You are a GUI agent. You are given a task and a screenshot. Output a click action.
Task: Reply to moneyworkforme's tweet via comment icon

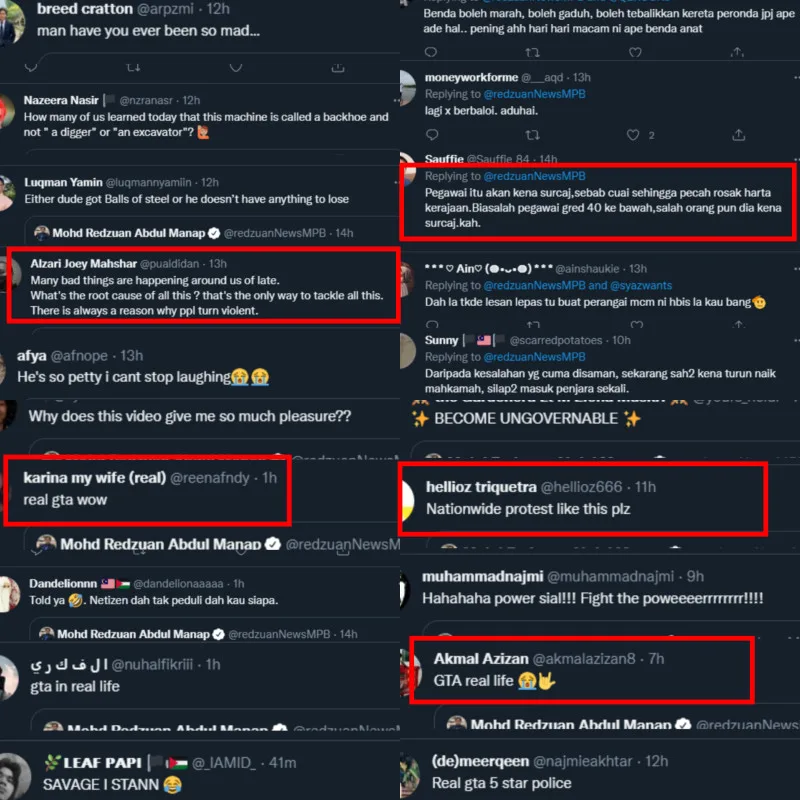point(432,135)
